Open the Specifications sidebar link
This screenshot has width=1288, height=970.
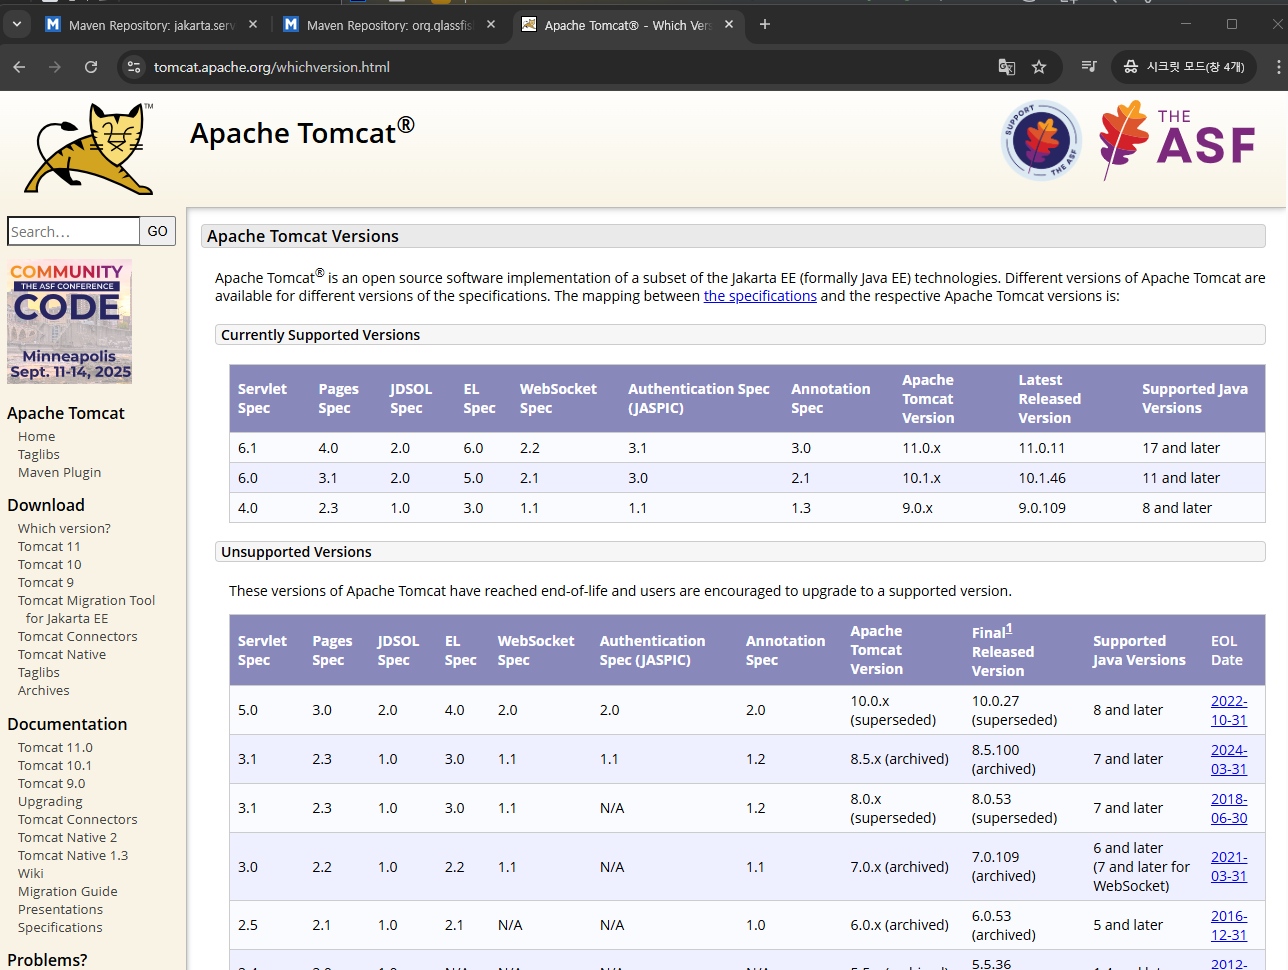tap(60, 927)
